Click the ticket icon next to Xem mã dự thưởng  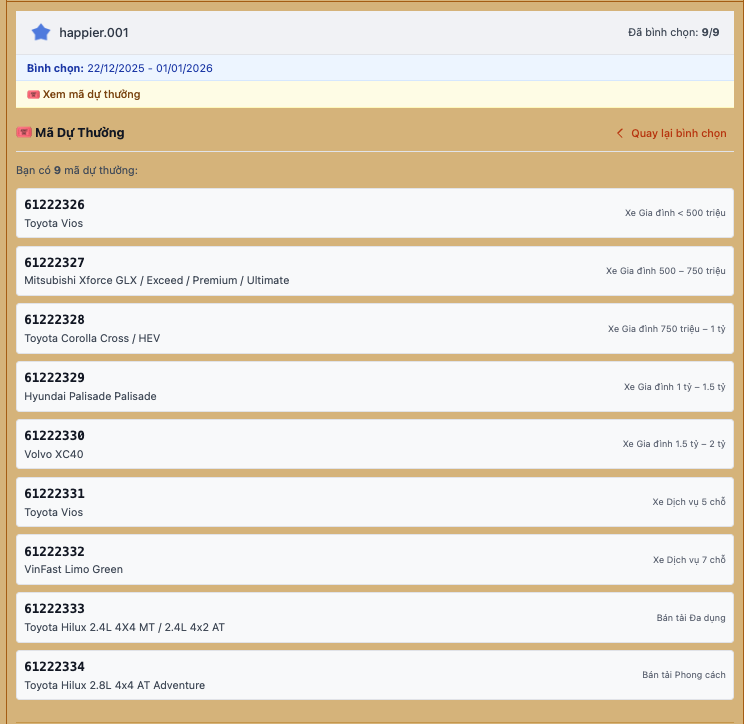[x=33, y=94]
